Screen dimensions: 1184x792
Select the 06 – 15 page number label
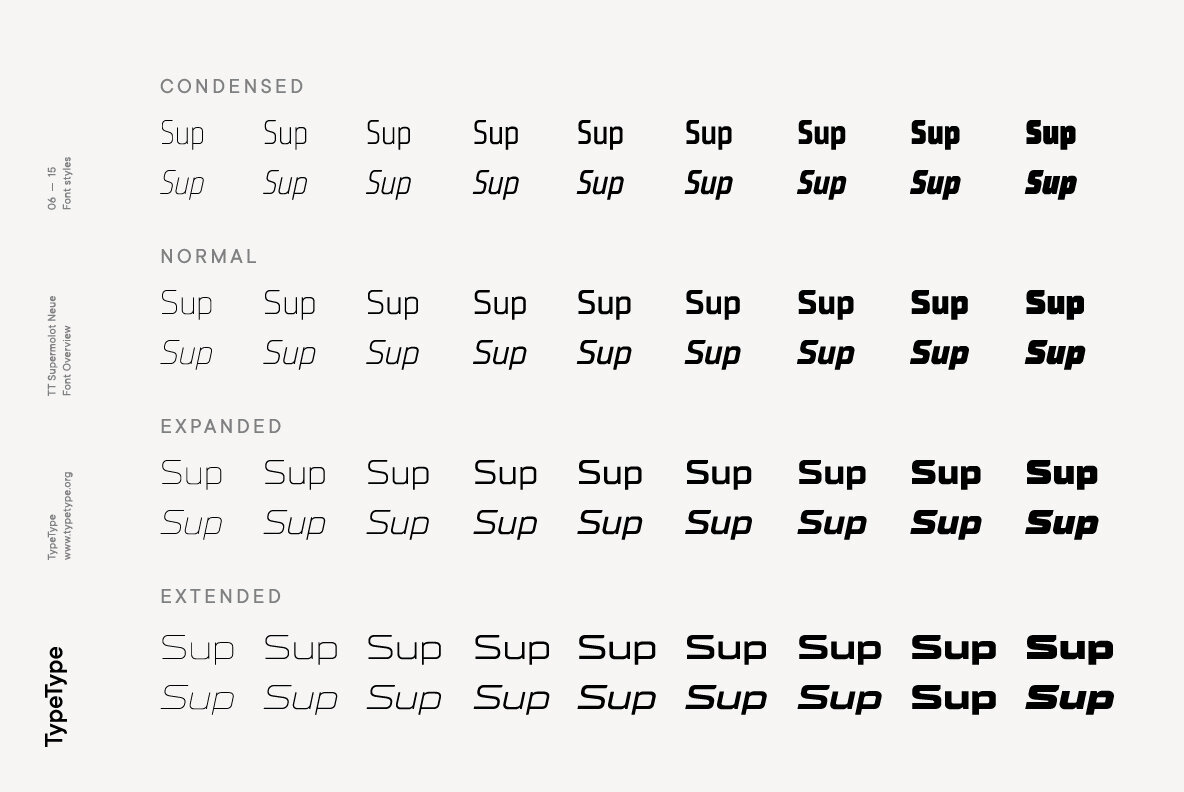click(x=52, y=188)
